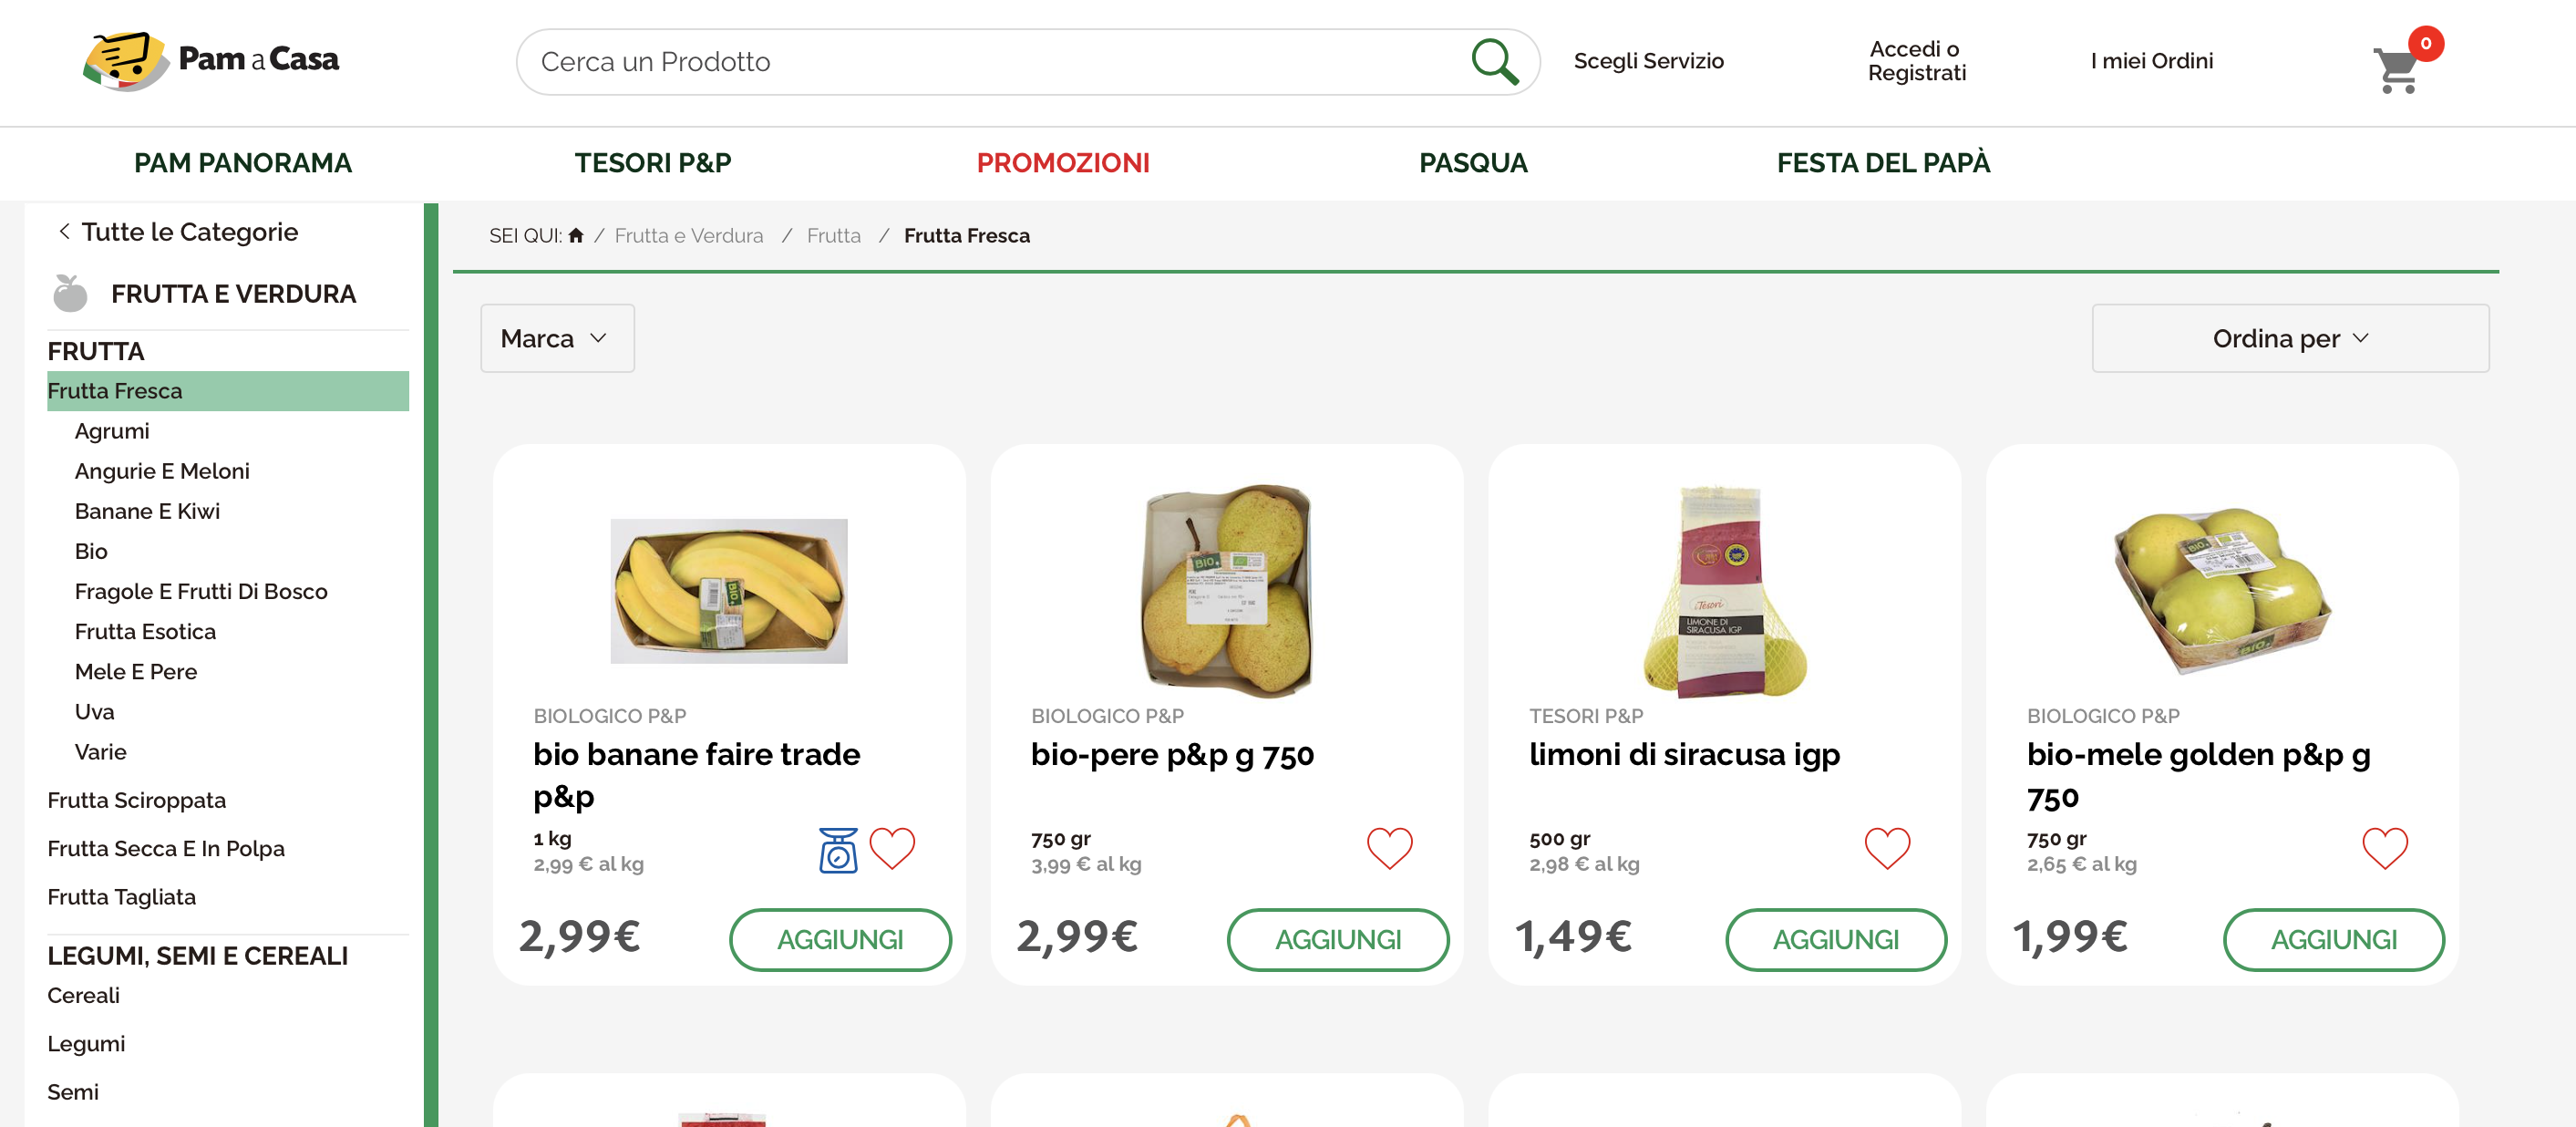This screenshot has height=1127, width=2576.
Task: Click the search magnifier icon
Action: (1494, 62)
